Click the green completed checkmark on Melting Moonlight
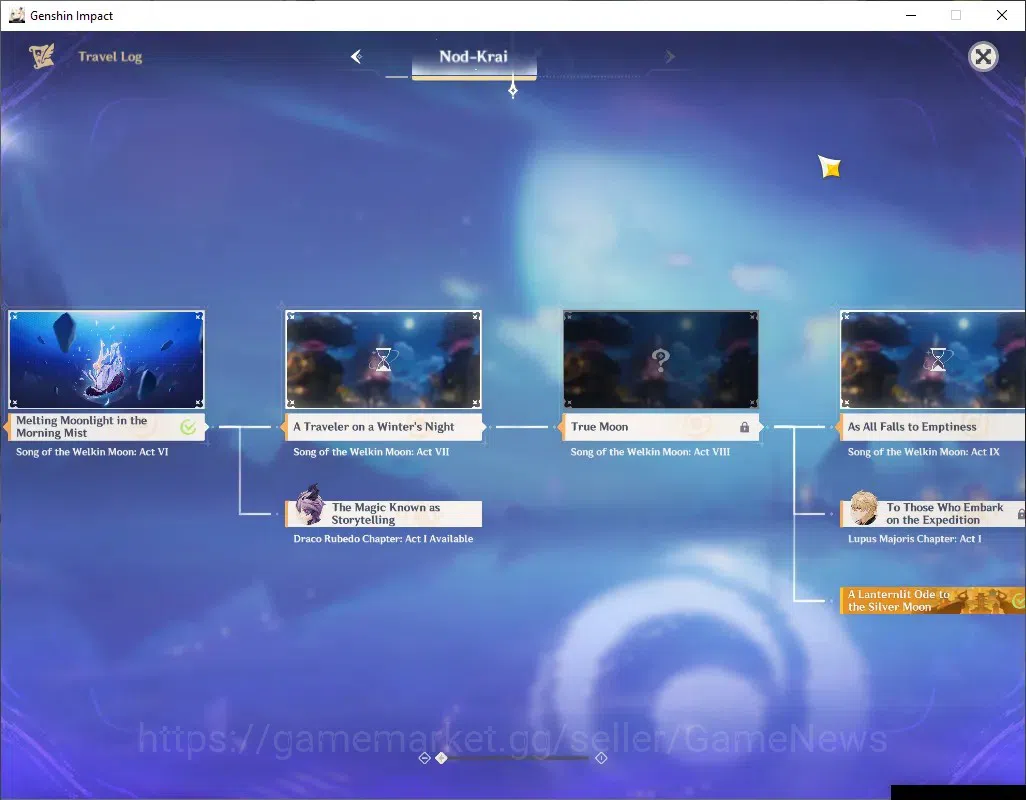This screenshot has width=1026, height=800. pos(188,427)
